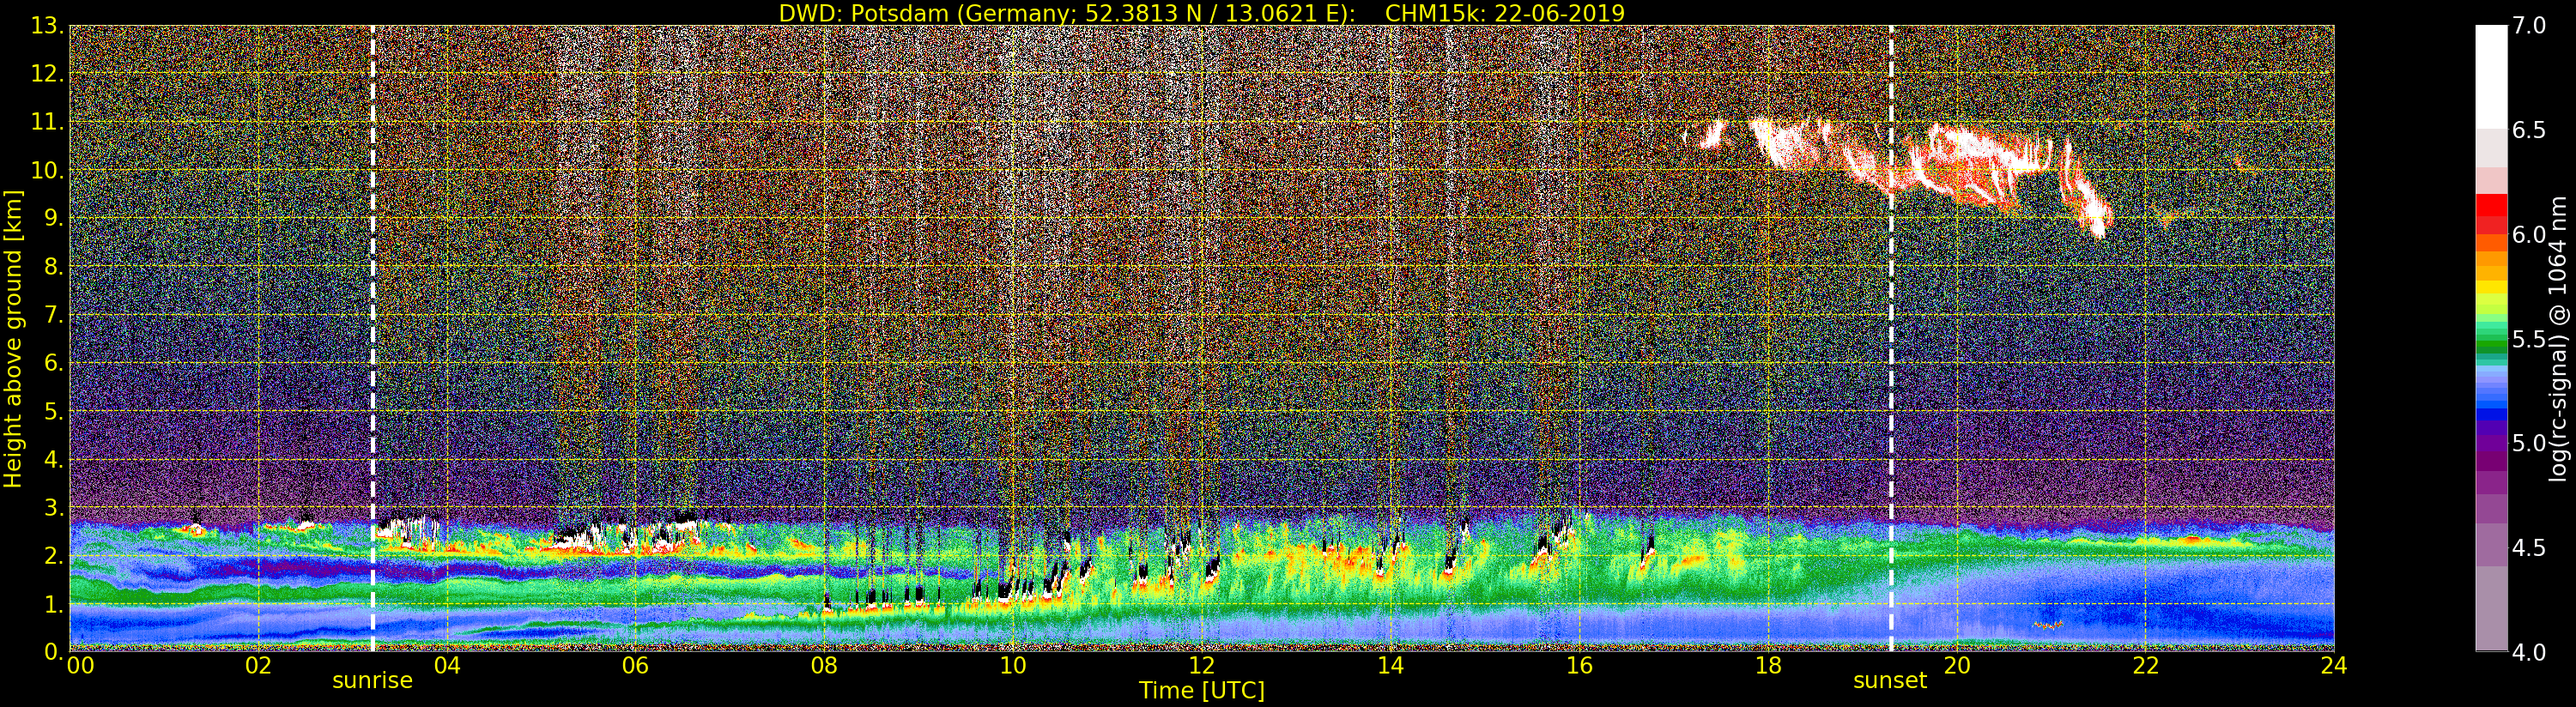2576x707 pixels.
Task: Click the x-axis tick label '18'
Action: pyautogui.click(x=1768, y=666)
